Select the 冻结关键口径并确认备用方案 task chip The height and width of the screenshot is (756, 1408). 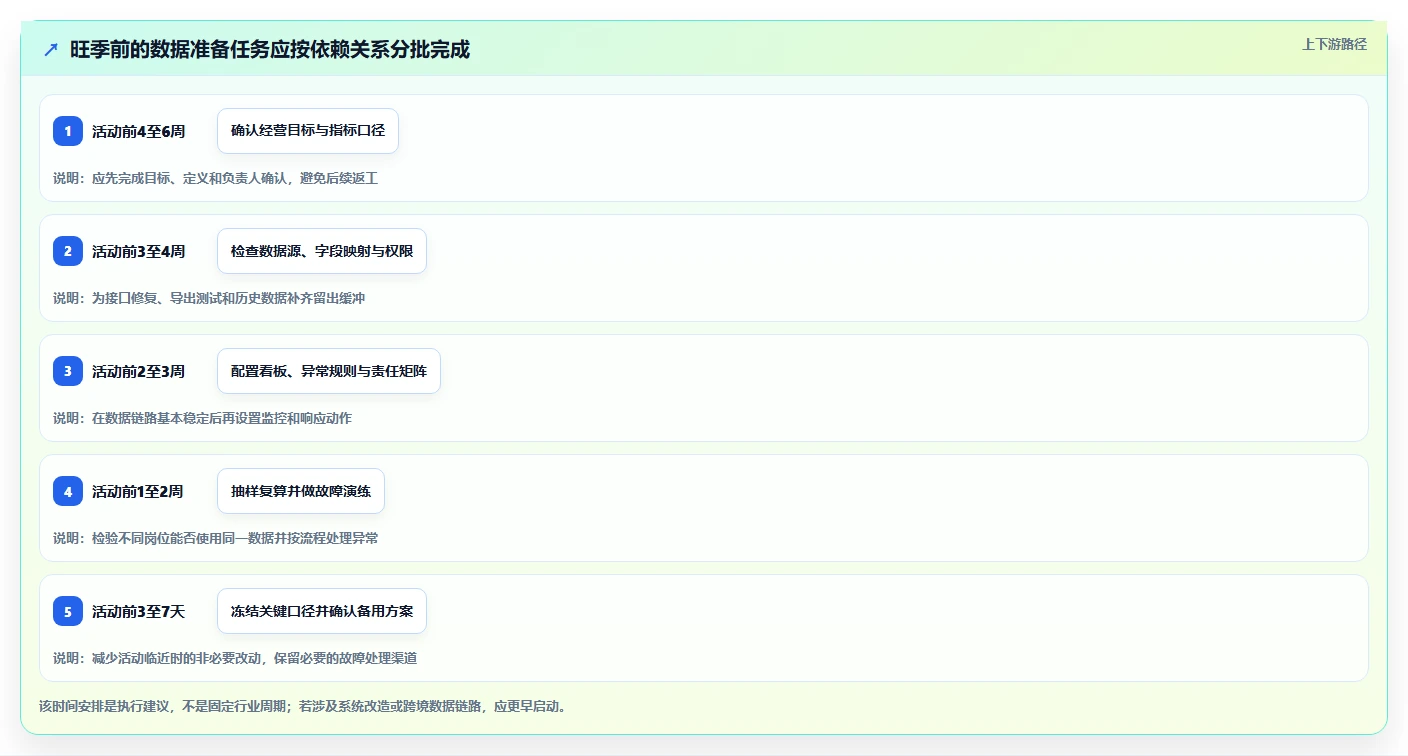[322, 611]
